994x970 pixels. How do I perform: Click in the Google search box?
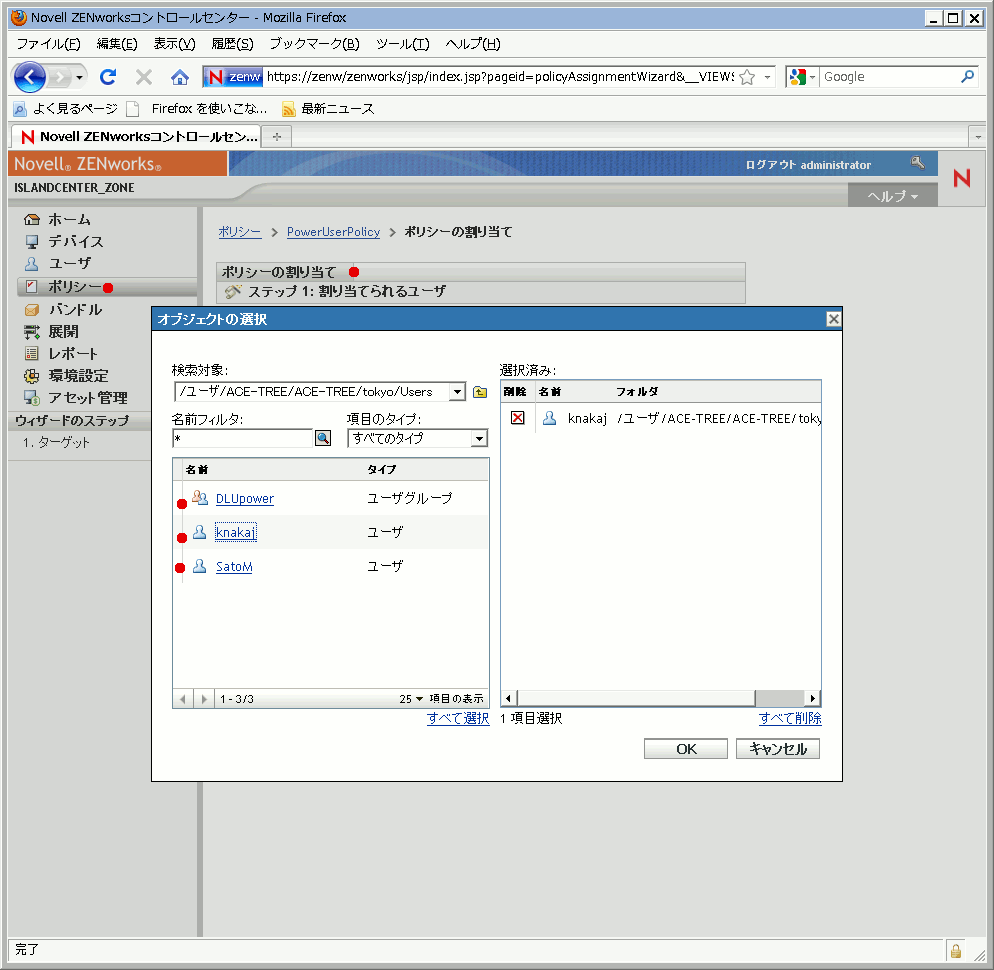[890, 77]
